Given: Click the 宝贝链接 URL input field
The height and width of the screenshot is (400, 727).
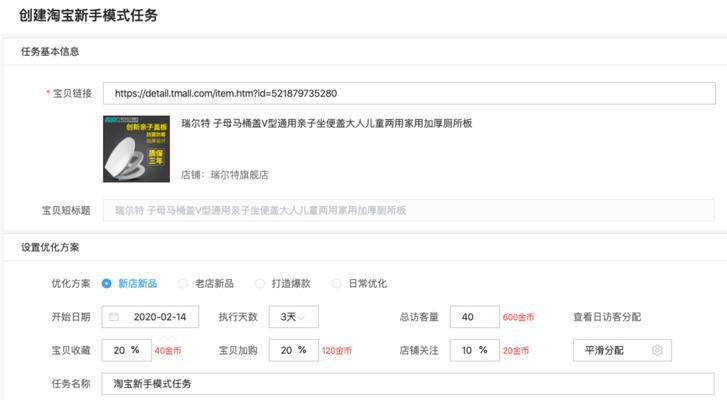Looking at the screenshot, I should [x=409, y=93].
